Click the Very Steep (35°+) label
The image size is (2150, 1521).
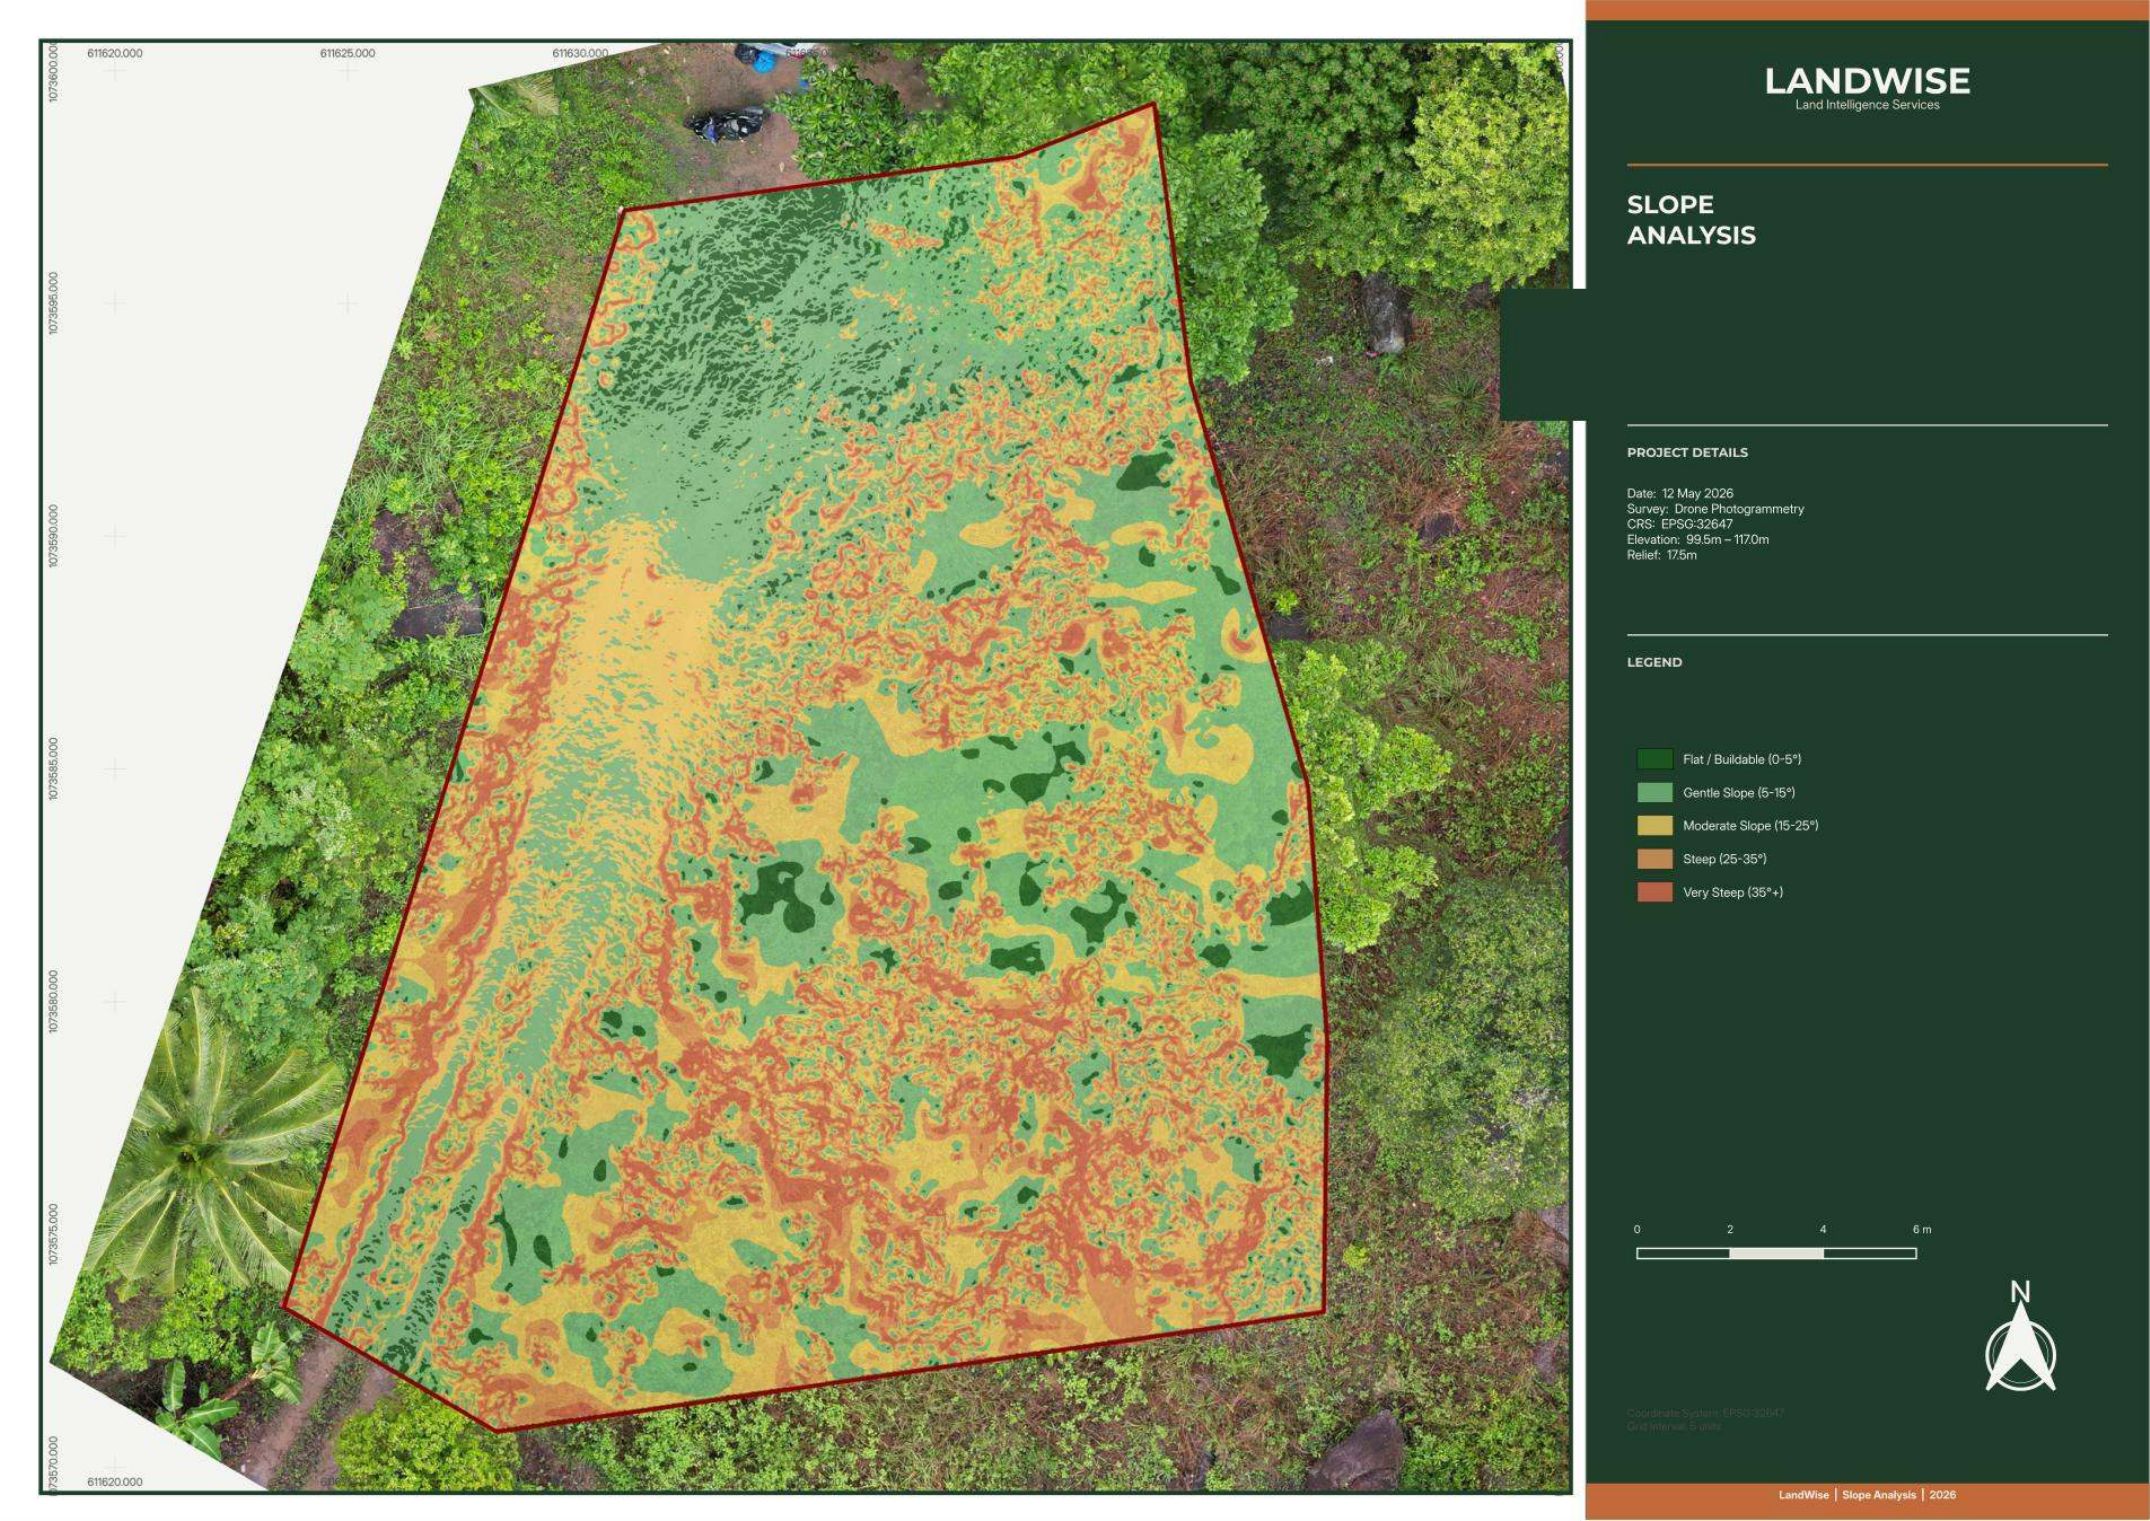(x=1733, y=892)
